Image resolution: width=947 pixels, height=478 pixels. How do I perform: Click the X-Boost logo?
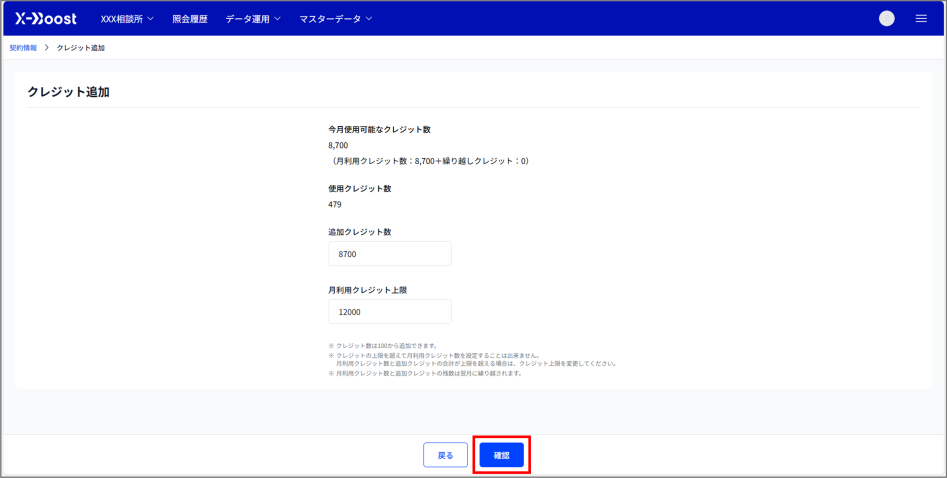[x=46, y=19]
